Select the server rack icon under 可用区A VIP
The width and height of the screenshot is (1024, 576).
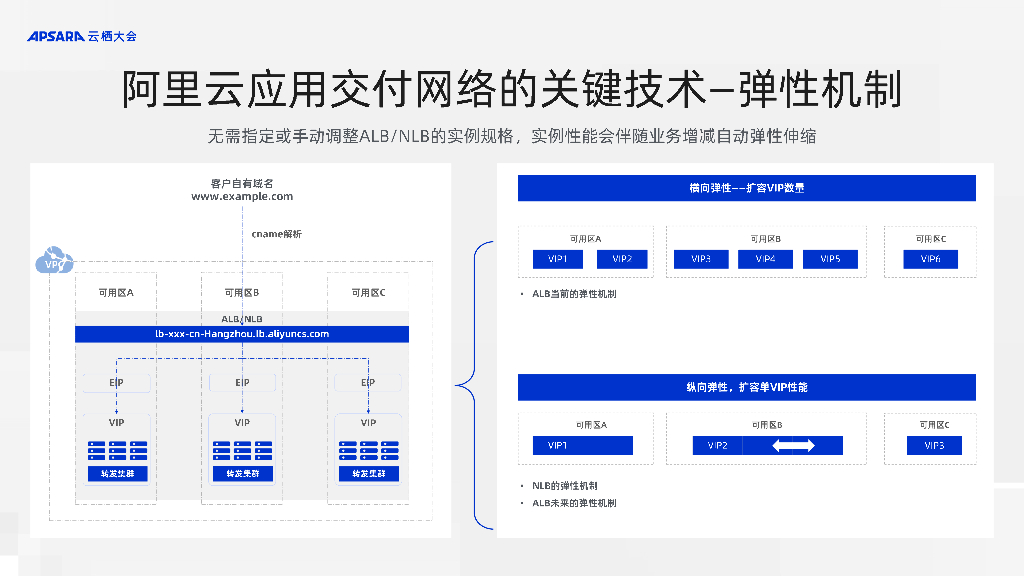[118, 451]
